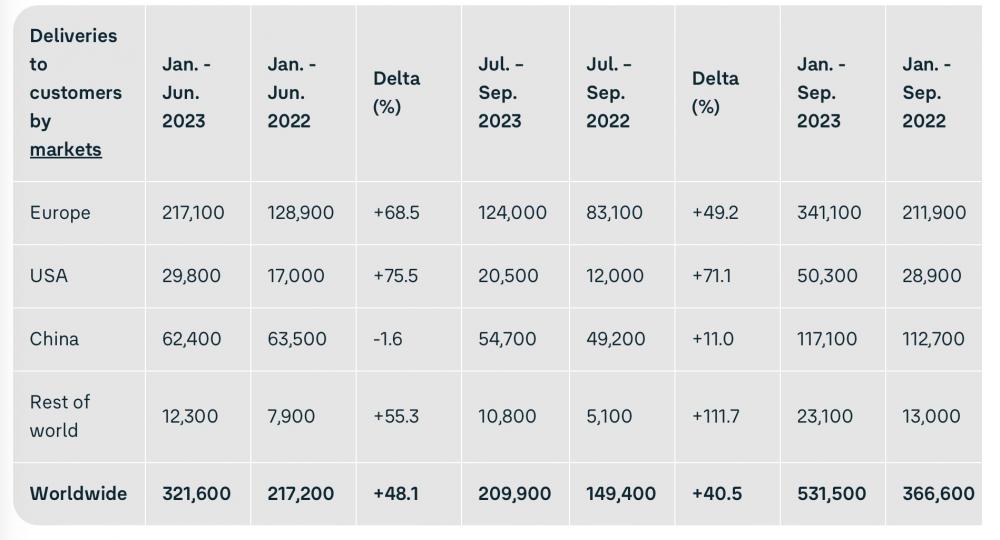Click the China -1.6 delta cell

pos(388,339)
